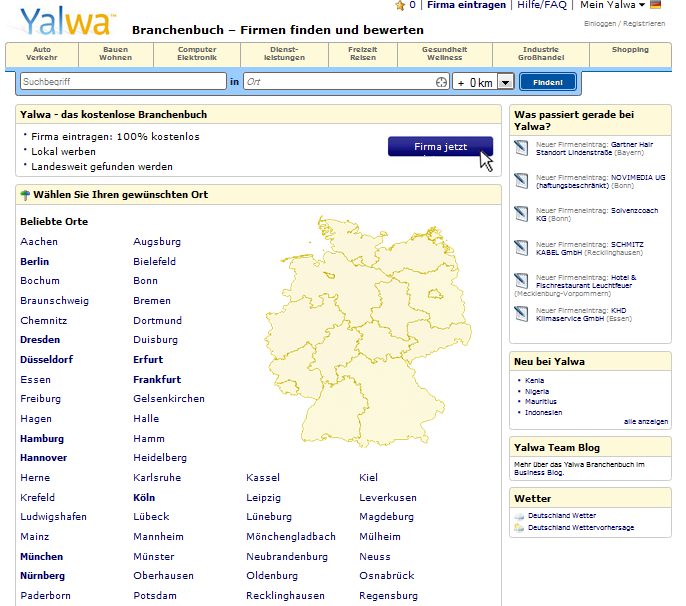Click the Yalwa logo
This screenshot has width=686, height=606.
tap(67, 21)
